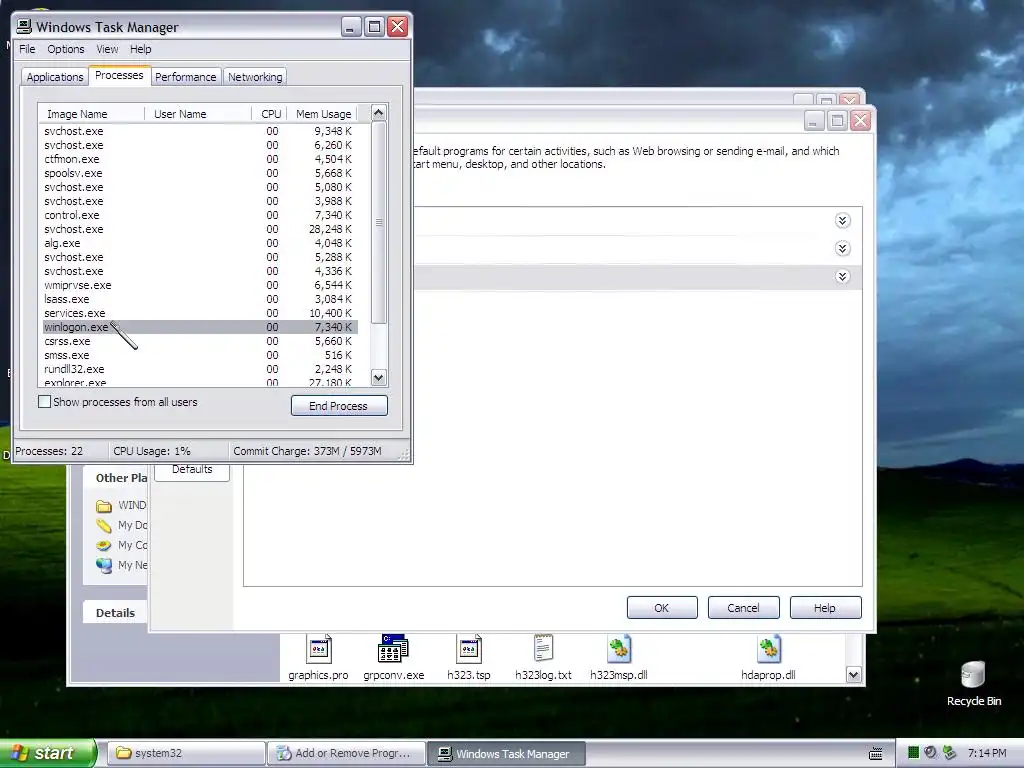Click the tray icon between the green and clock-side icons
Image resolution: width=1024 pixels, height=768 pixels.
[931, 752]
